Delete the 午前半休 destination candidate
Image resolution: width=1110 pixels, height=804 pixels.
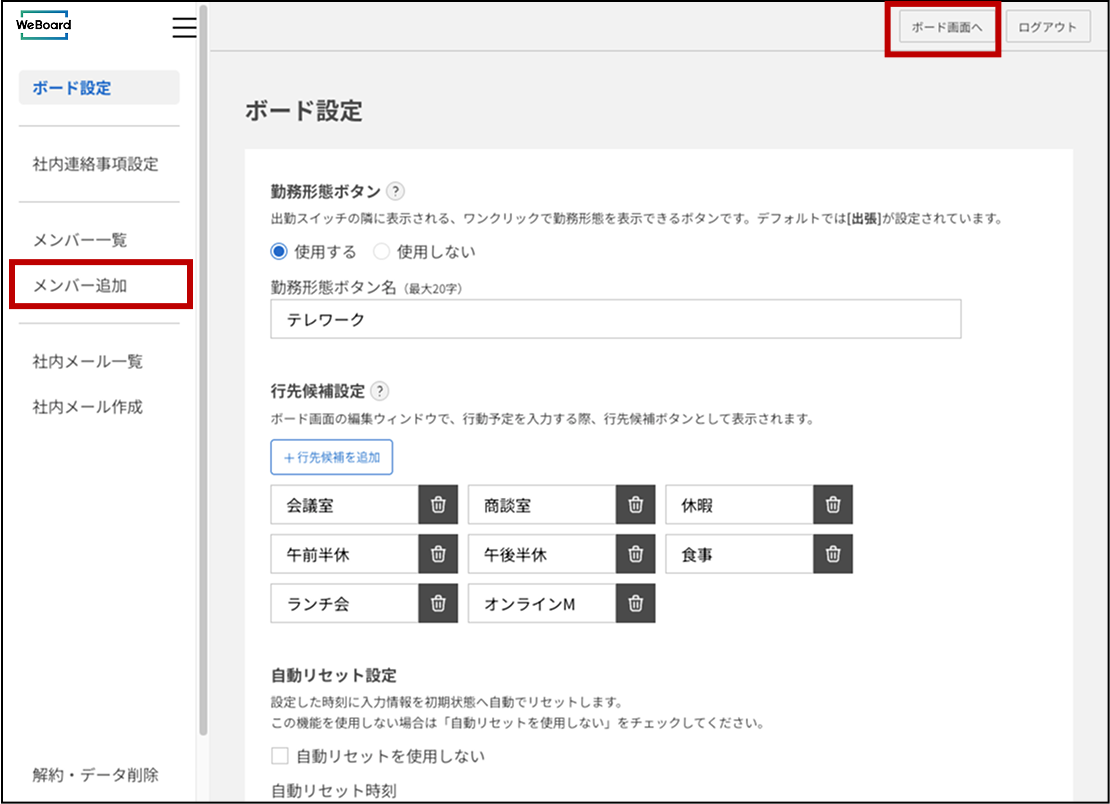437,554
